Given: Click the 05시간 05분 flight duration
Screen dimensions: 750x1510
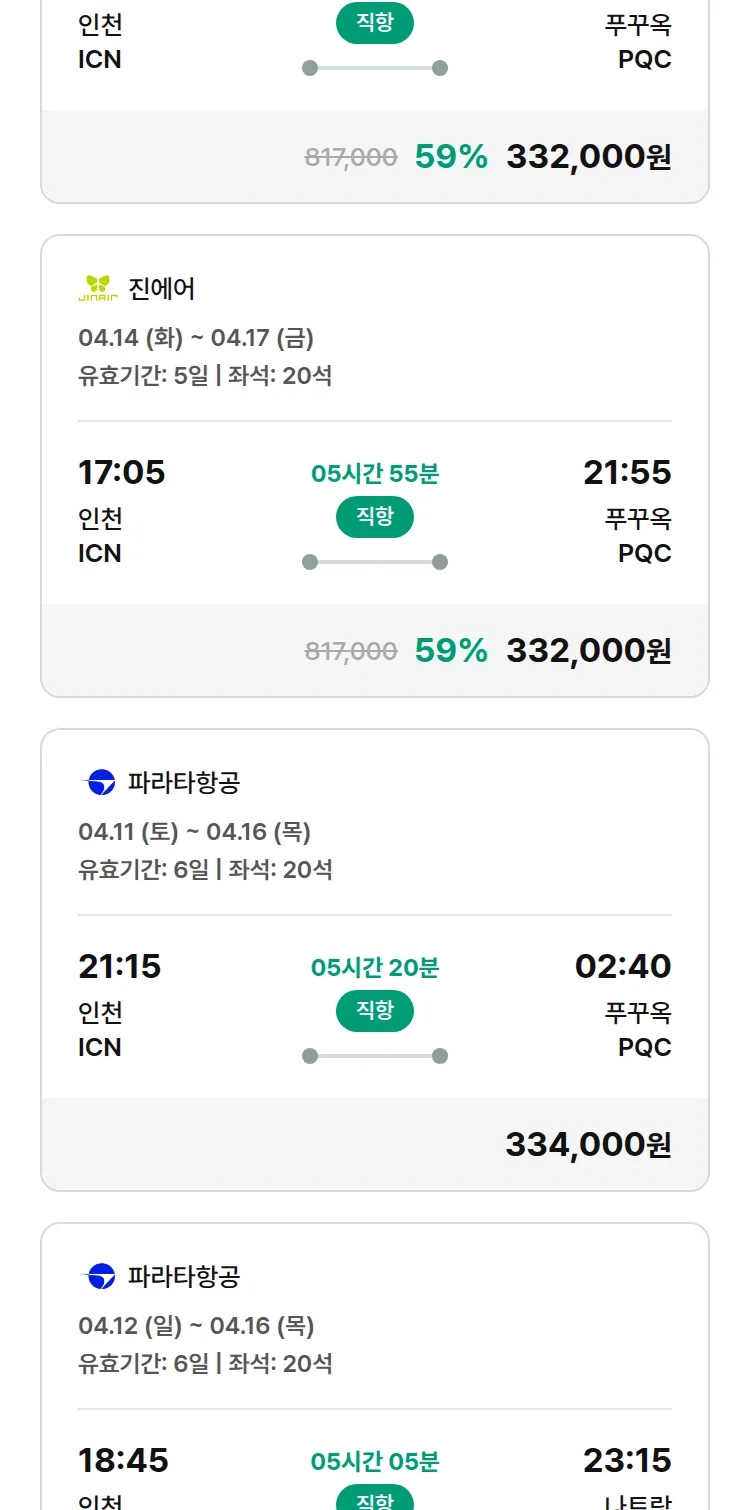Looking at the screenshot, I should (375, 1461).
